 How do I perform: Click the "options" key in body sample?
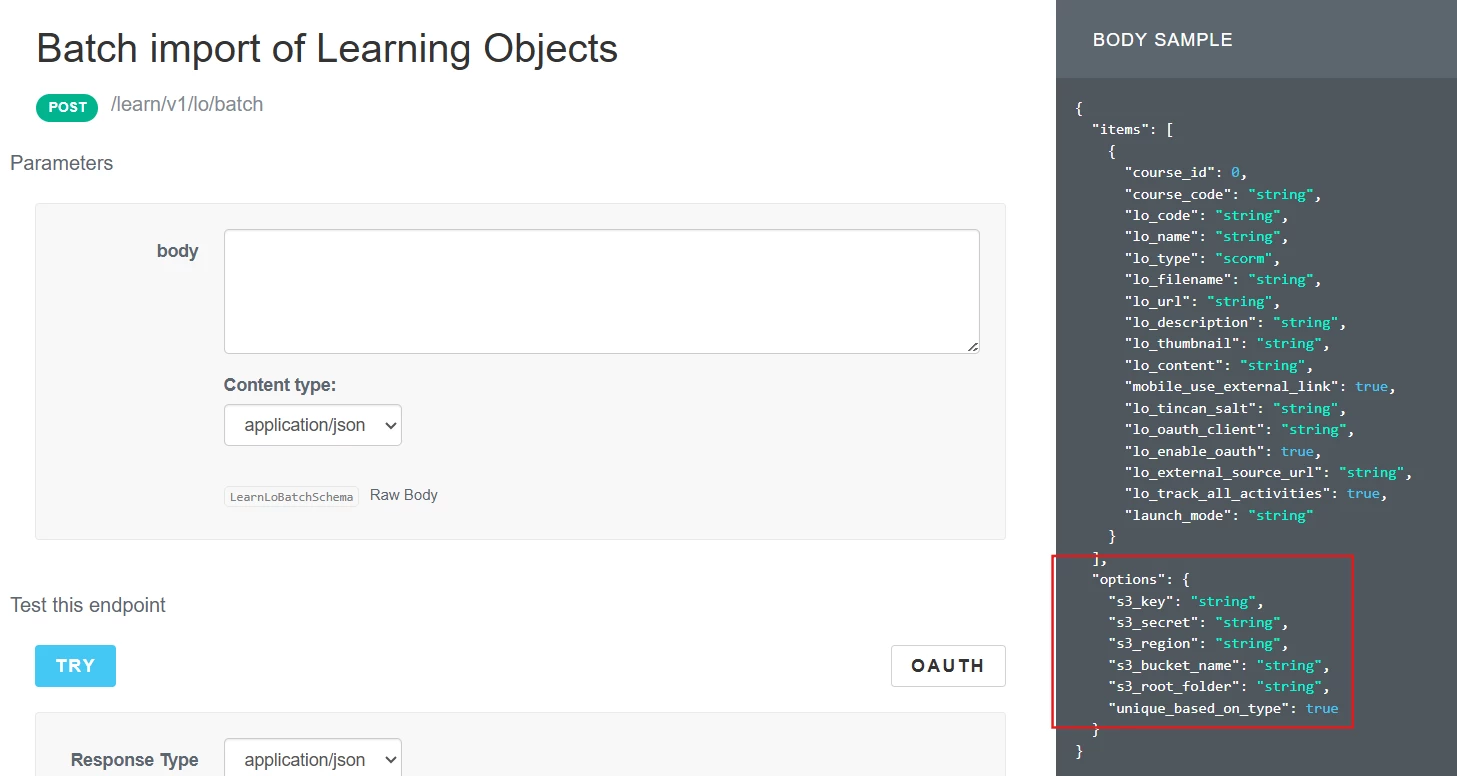point(1127,579)
